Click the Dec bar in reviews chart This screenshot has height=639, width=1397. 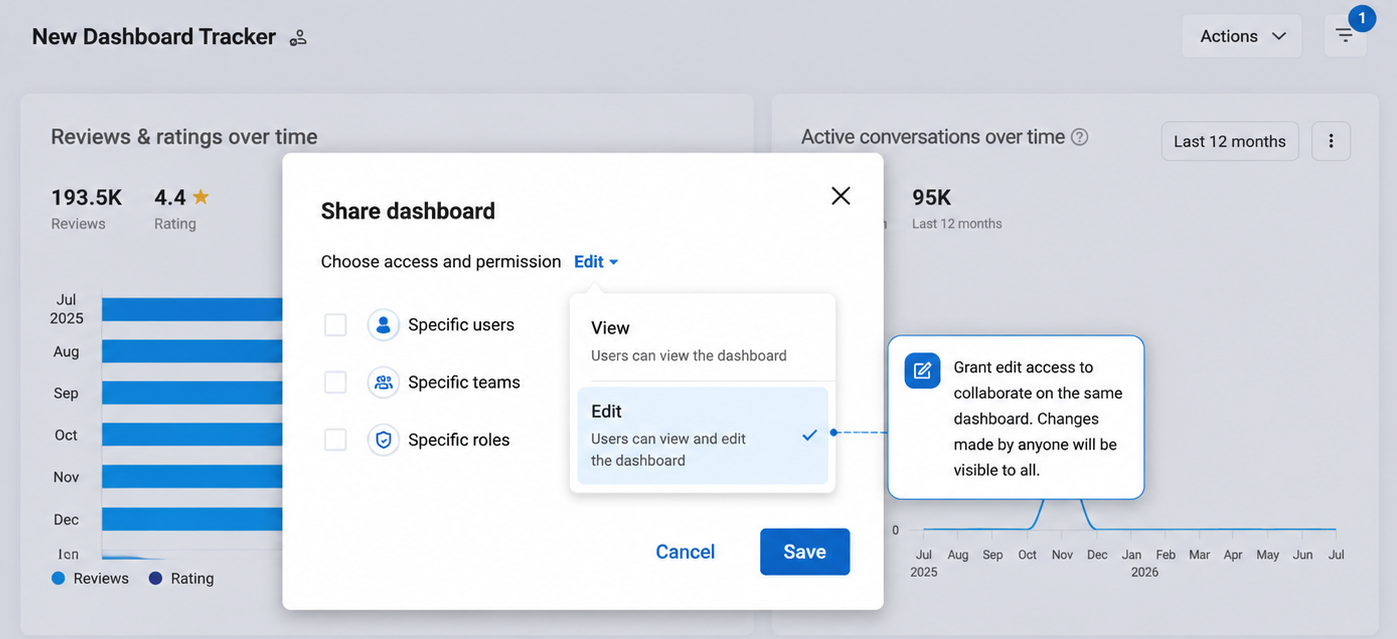pos(192,519)
